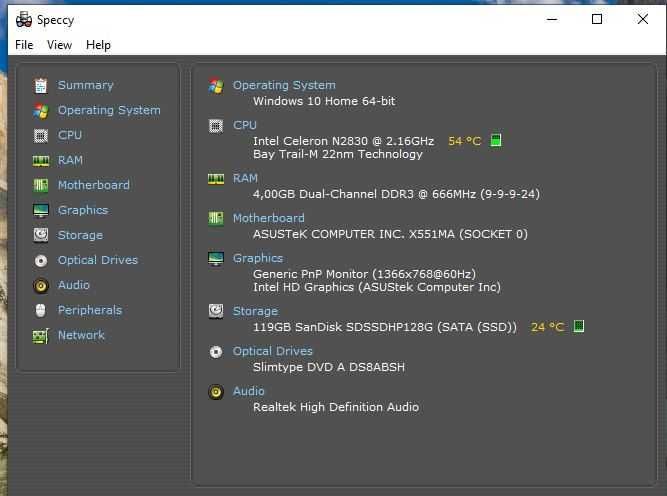This screenshot has height=496, width=667.
Task: Open the Audio heading link in summary
Action: [248, 391]
